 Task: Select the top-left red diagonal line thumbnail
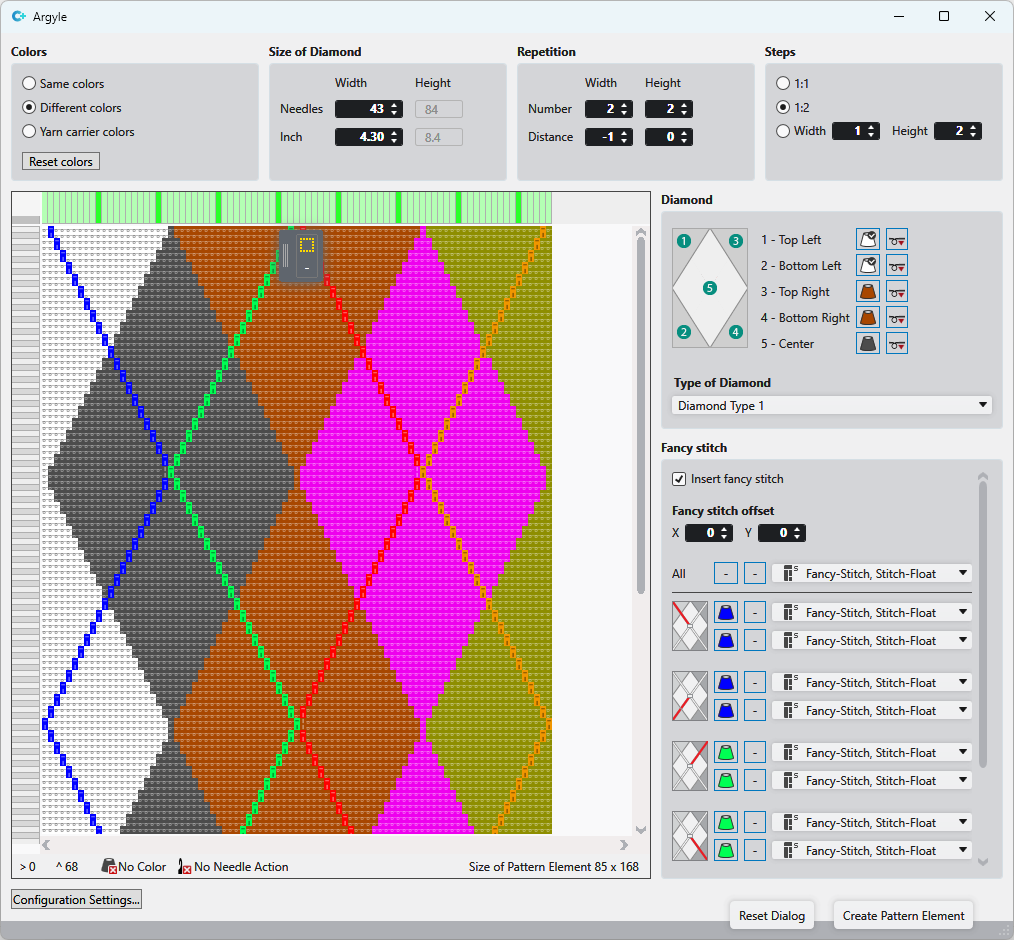(x=689, y=626)
